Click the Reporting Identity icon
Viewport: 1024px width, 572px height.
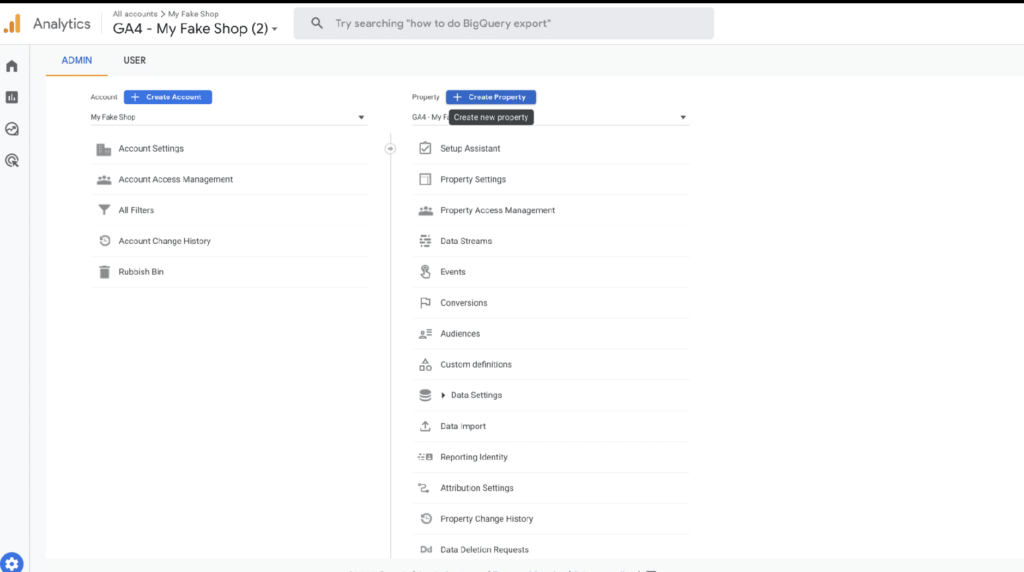(x=425, y=457)
